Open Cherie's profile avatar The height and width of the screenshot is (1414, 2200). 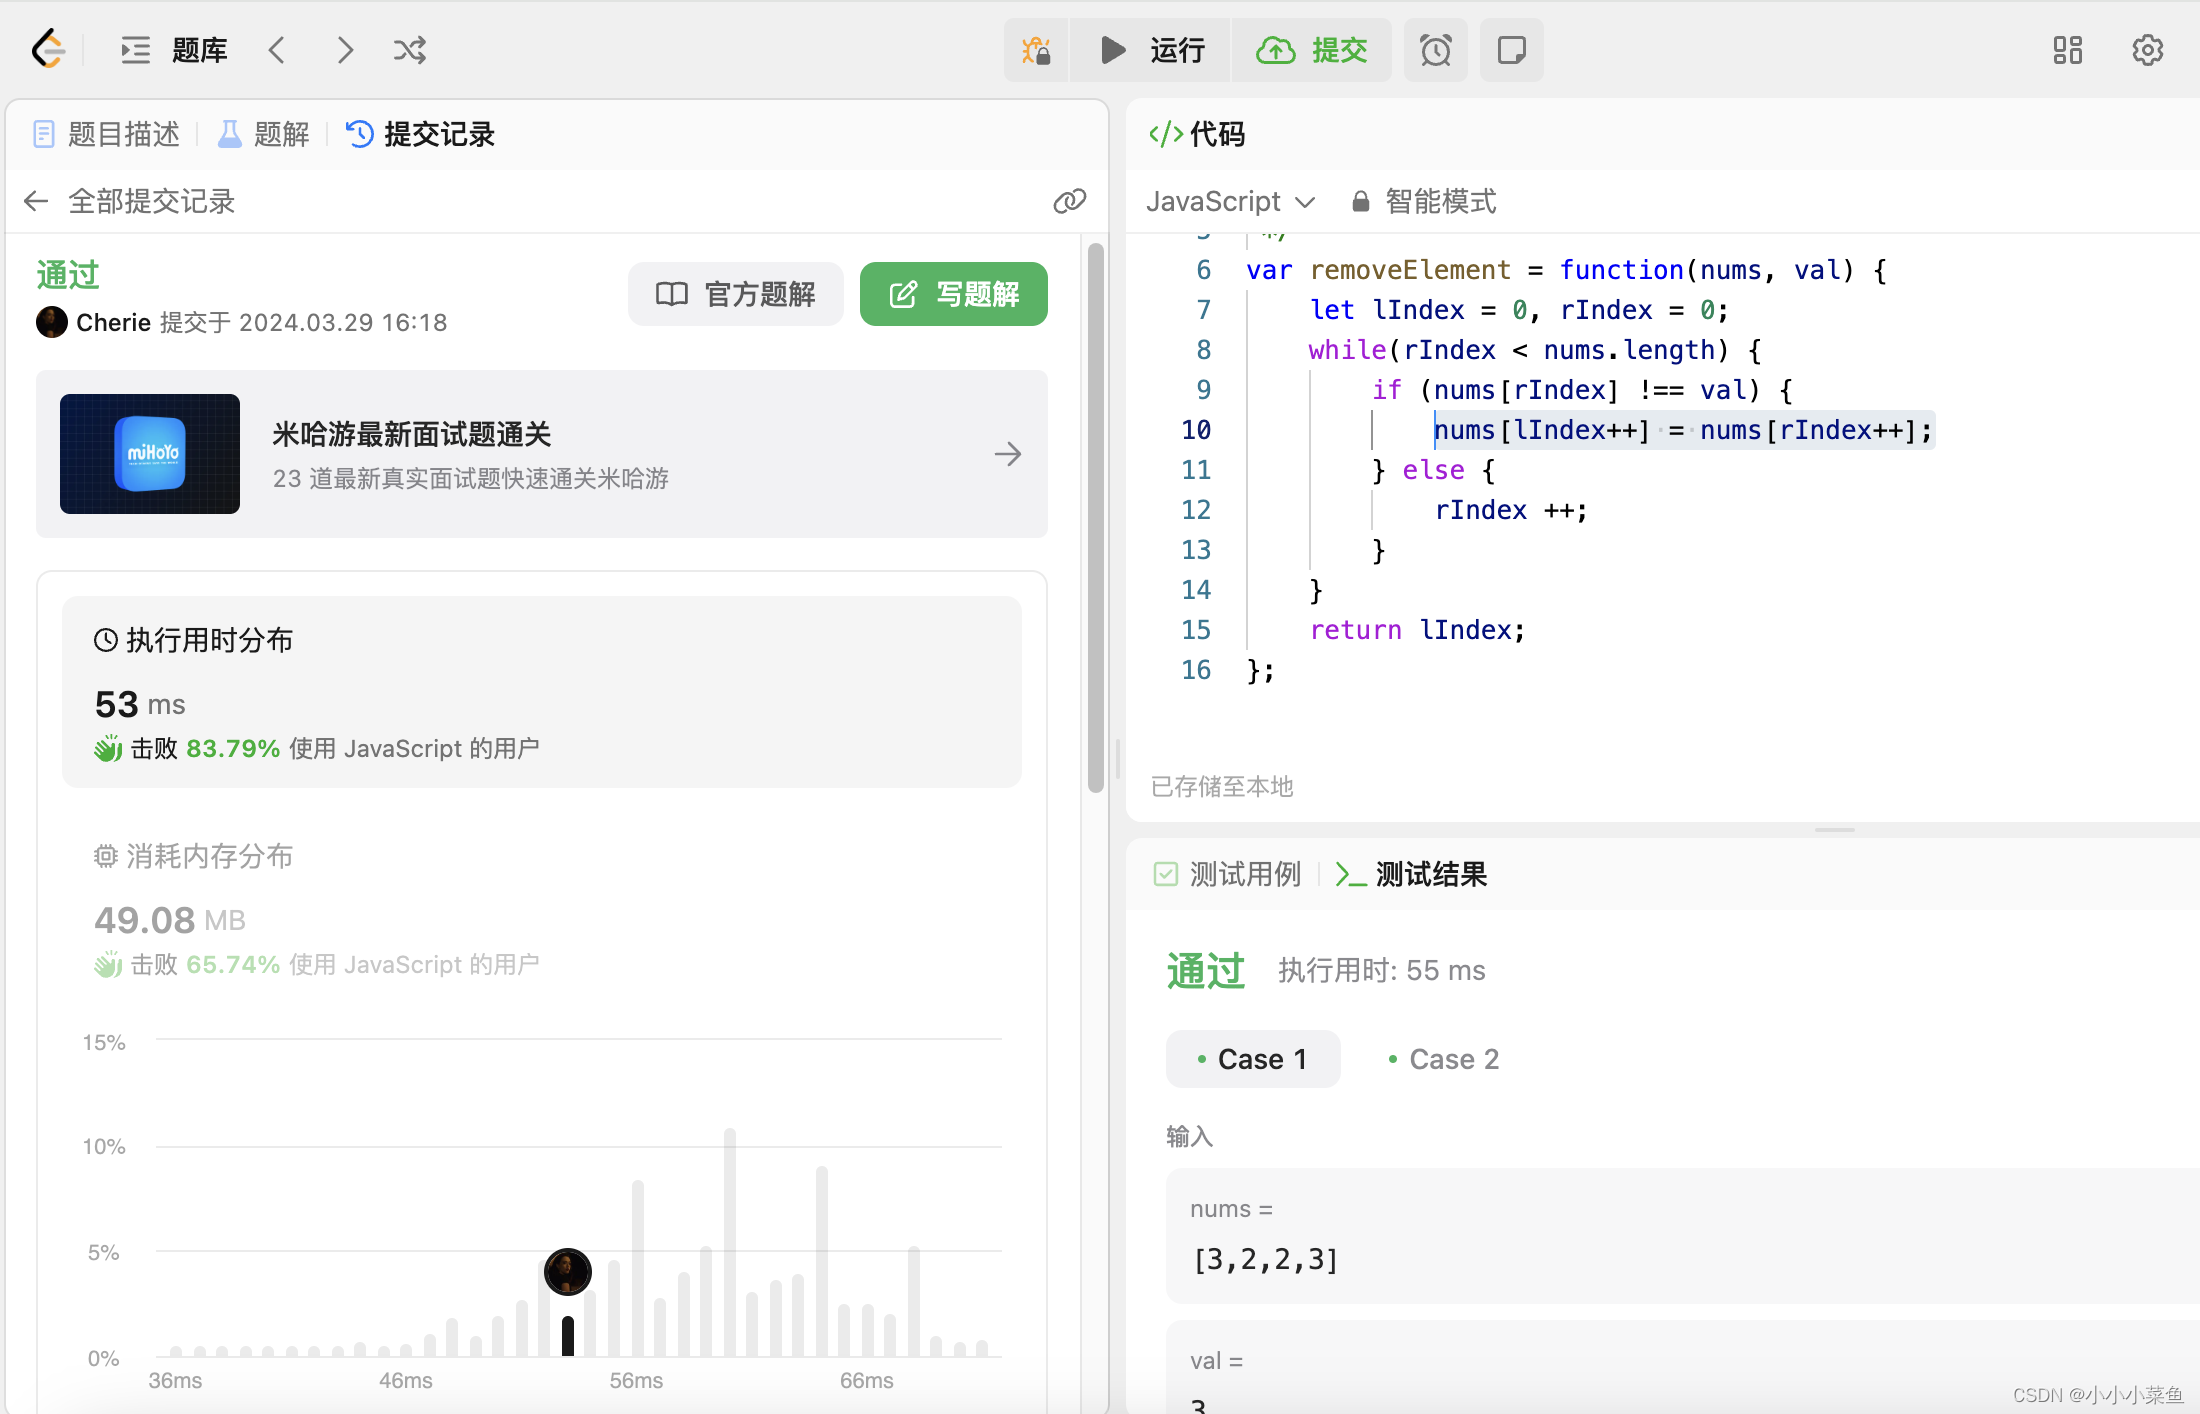pos(52,322)
